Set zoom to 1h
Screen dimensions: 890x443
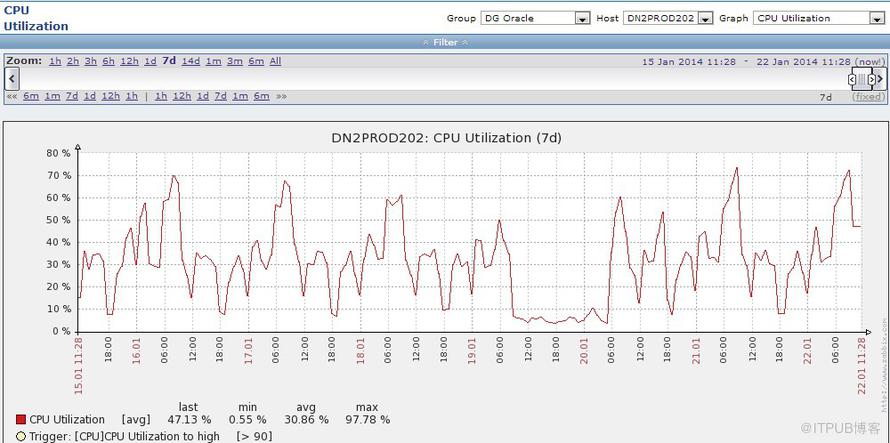55,61
